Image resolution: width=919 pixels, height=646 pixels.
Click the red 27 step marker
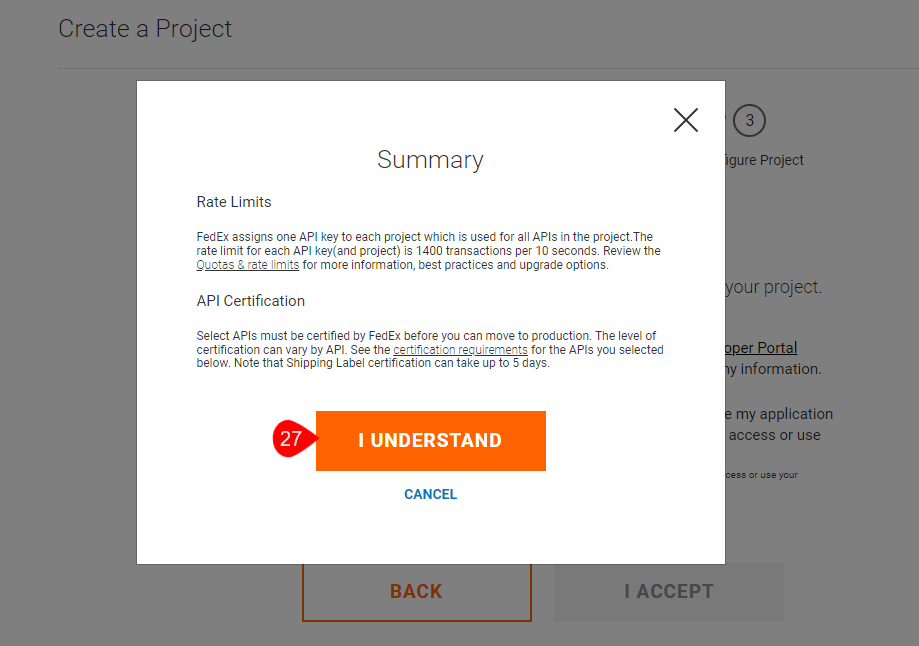coord(291,439)
